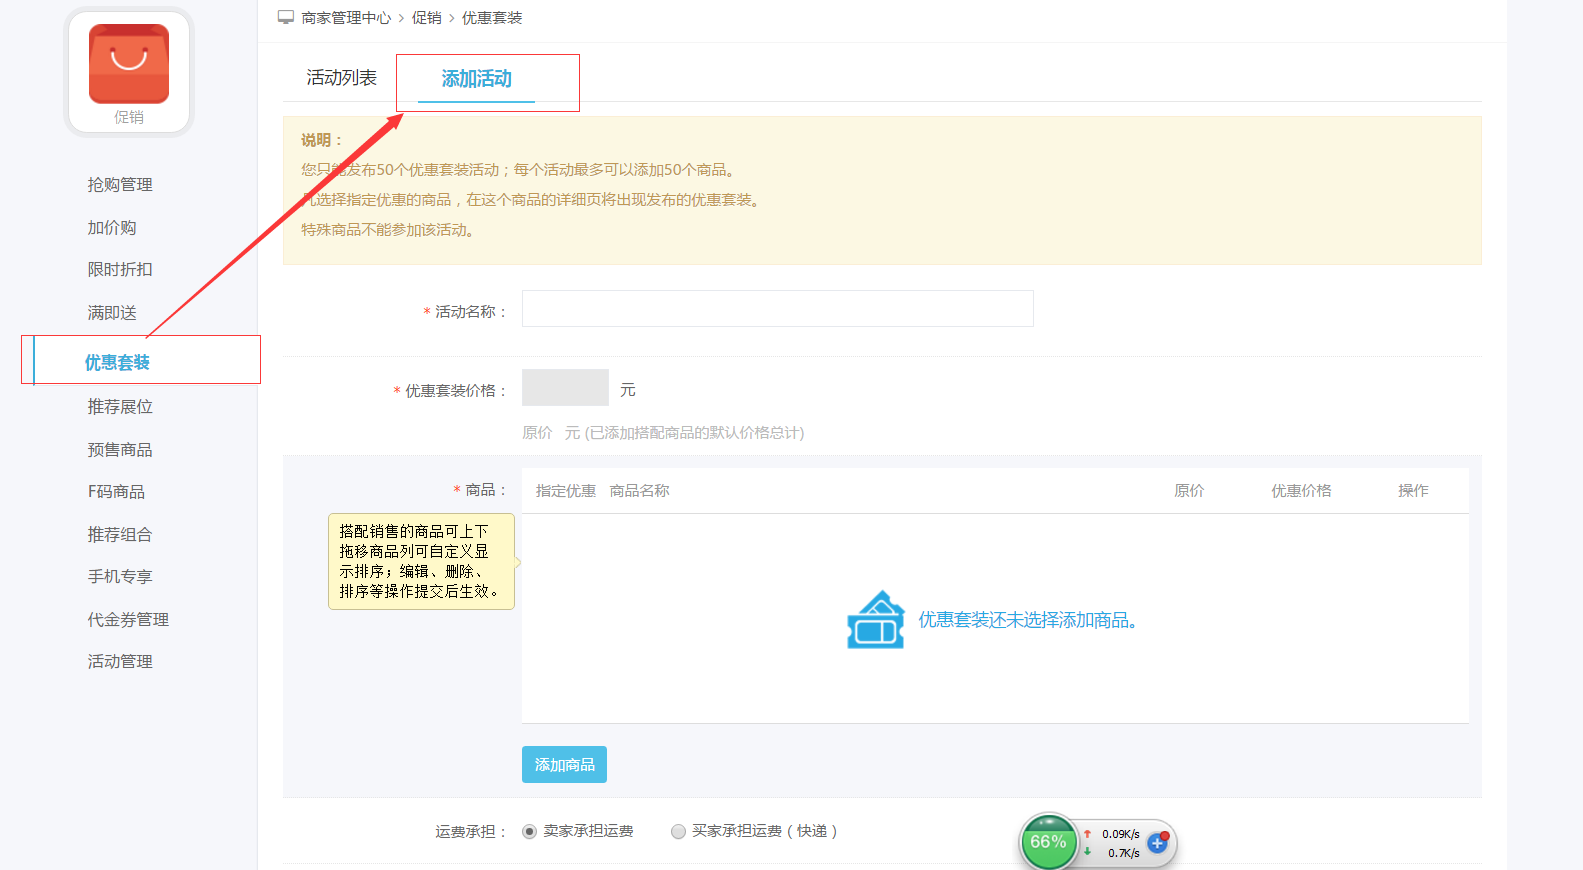Open 优惠套装 in the sidebar
Image resolution: width=1583 pixels, height=870 pixels.
coord(117,362)
